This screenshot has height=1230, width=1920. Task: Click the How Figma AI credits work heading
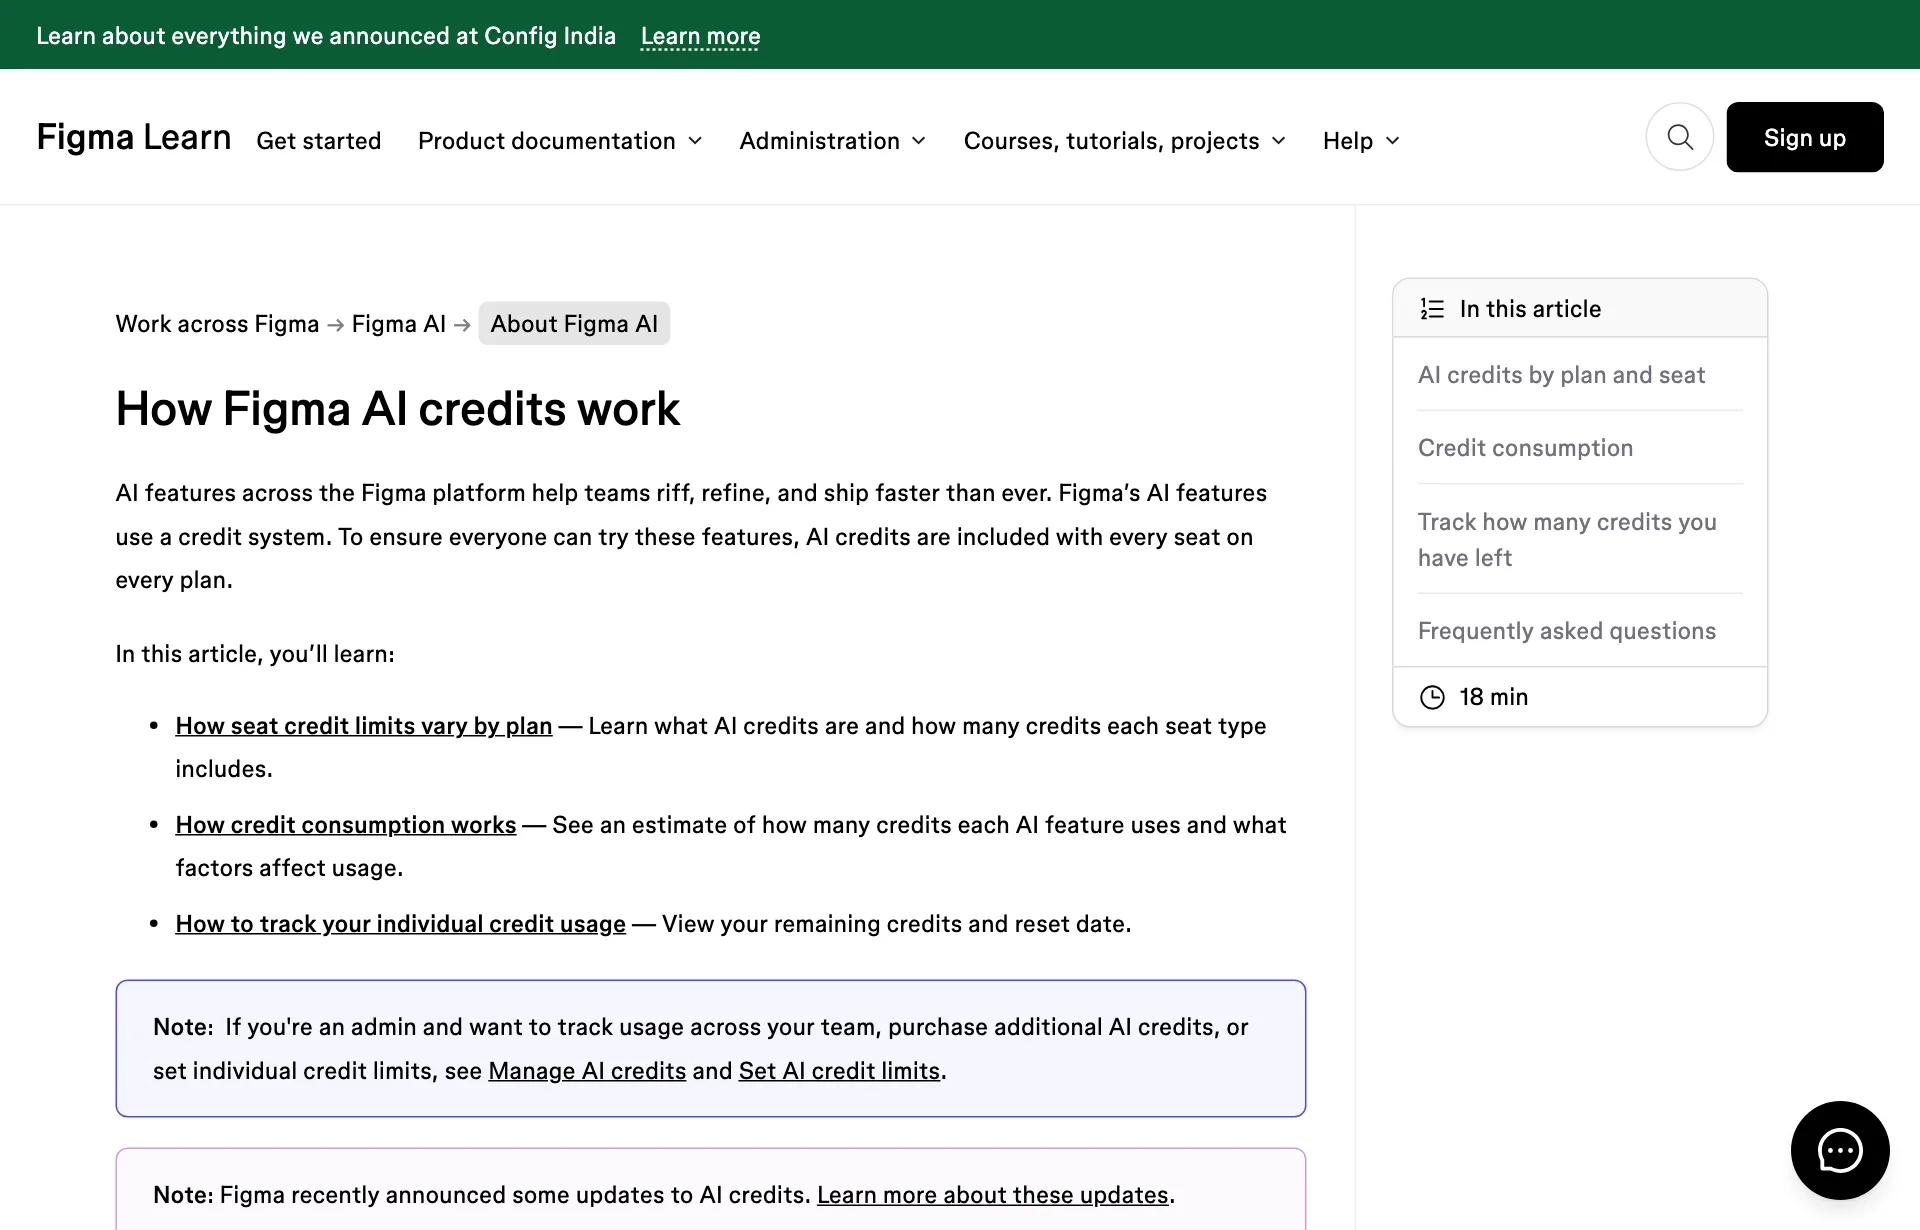pos(397,409)
